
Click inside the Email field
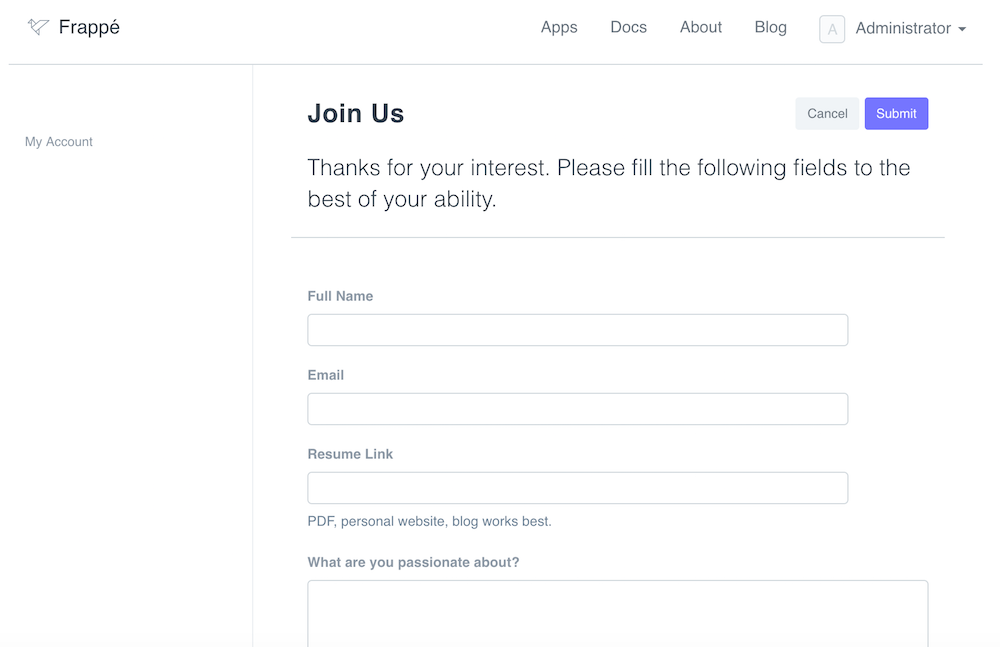pyautogui.click(x=577, y=408)
